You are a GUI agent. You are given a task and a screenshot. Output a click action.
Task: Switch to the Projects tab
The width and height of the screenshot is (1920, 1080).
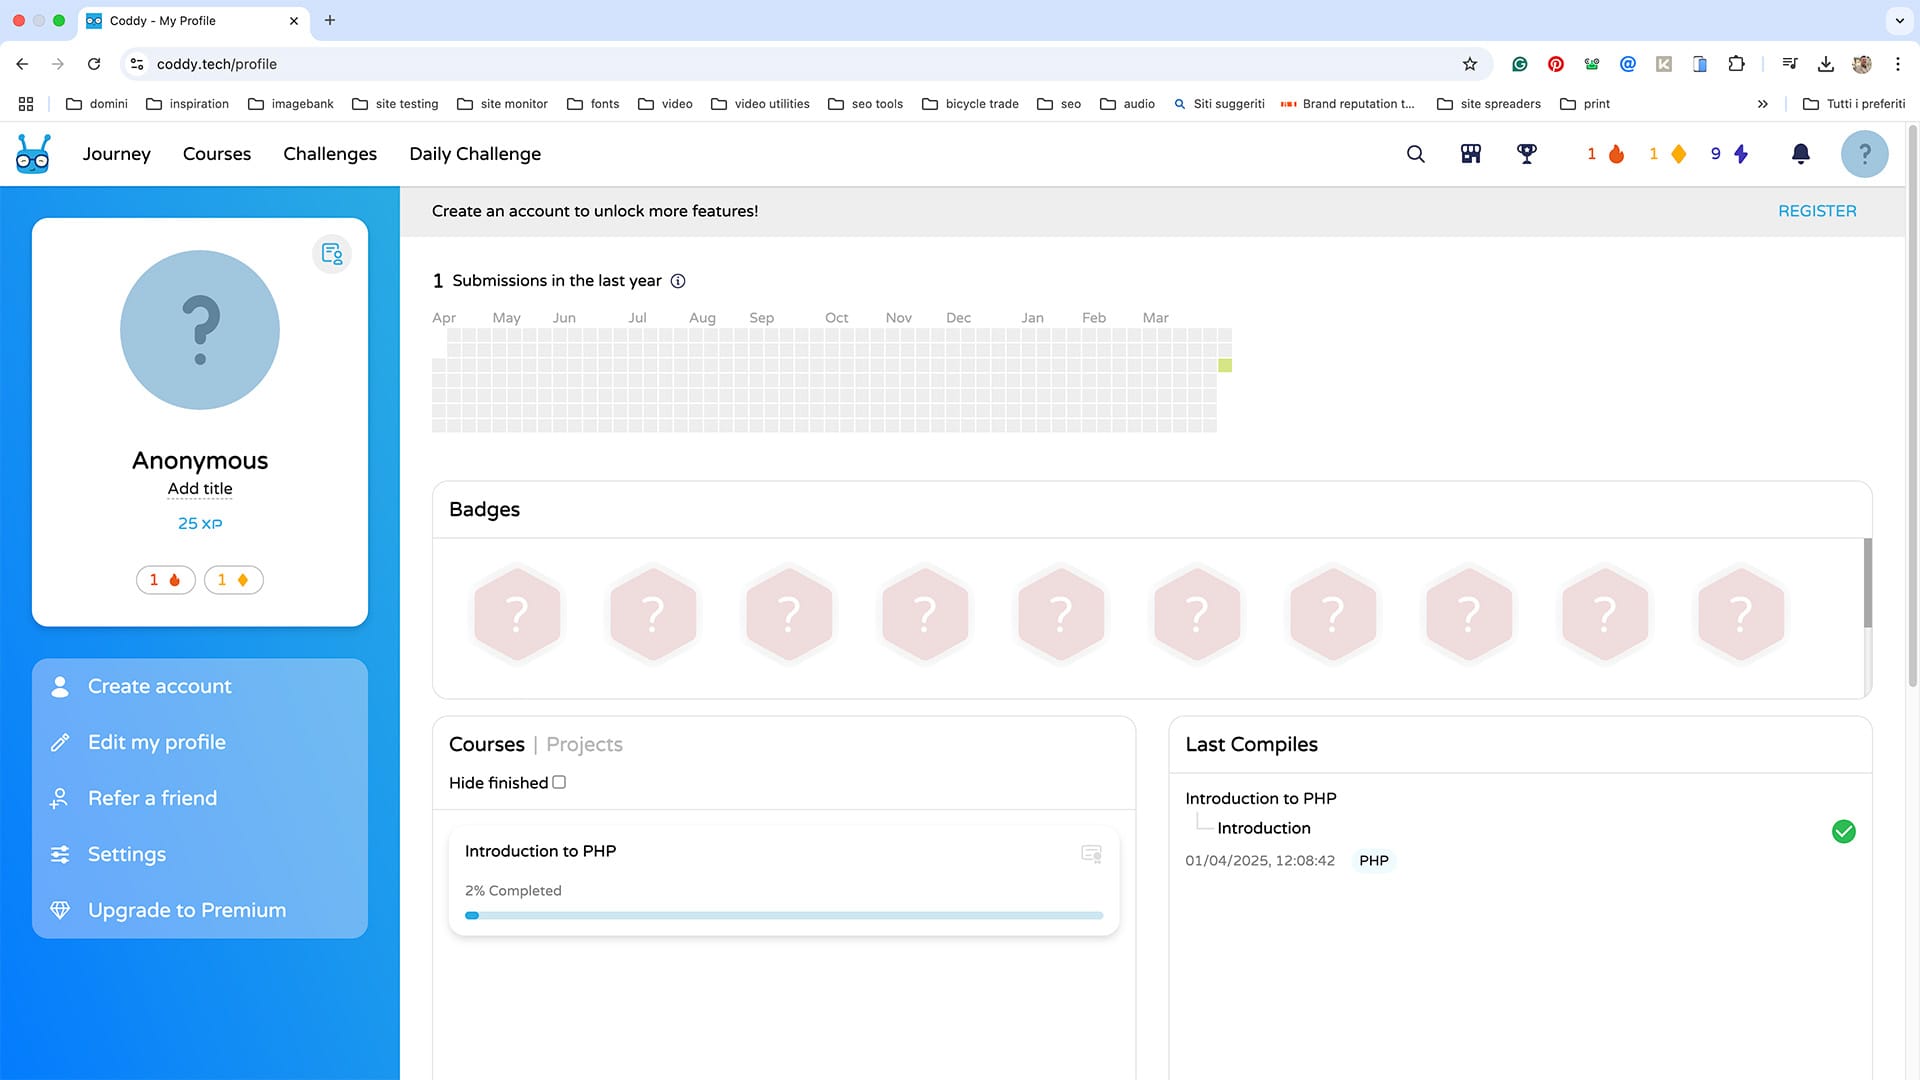pyautogui.click(x=584, y=745)
